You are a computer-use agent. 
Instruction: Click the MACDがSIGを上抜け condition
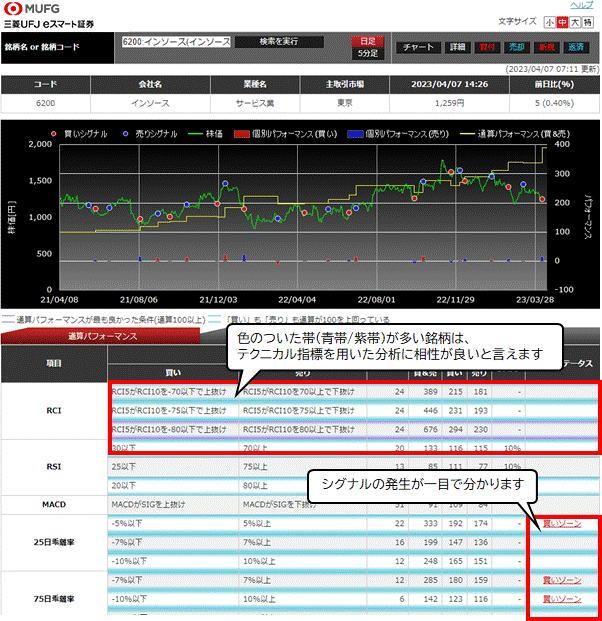(149, 505)
